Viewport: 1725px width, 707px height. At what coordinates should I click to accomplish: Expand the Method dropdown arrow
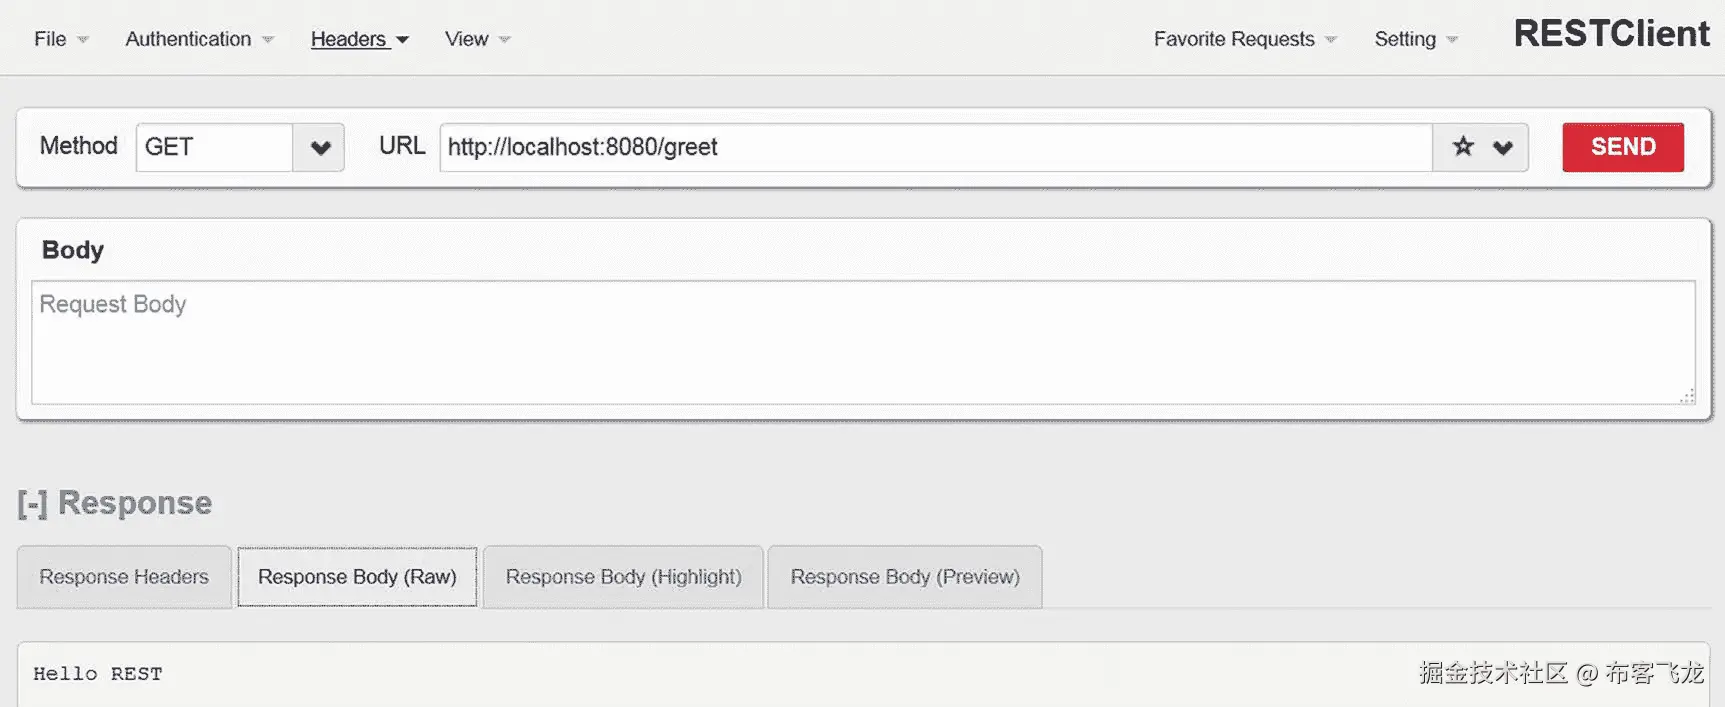pyautogui.click(x=320, y=148)
